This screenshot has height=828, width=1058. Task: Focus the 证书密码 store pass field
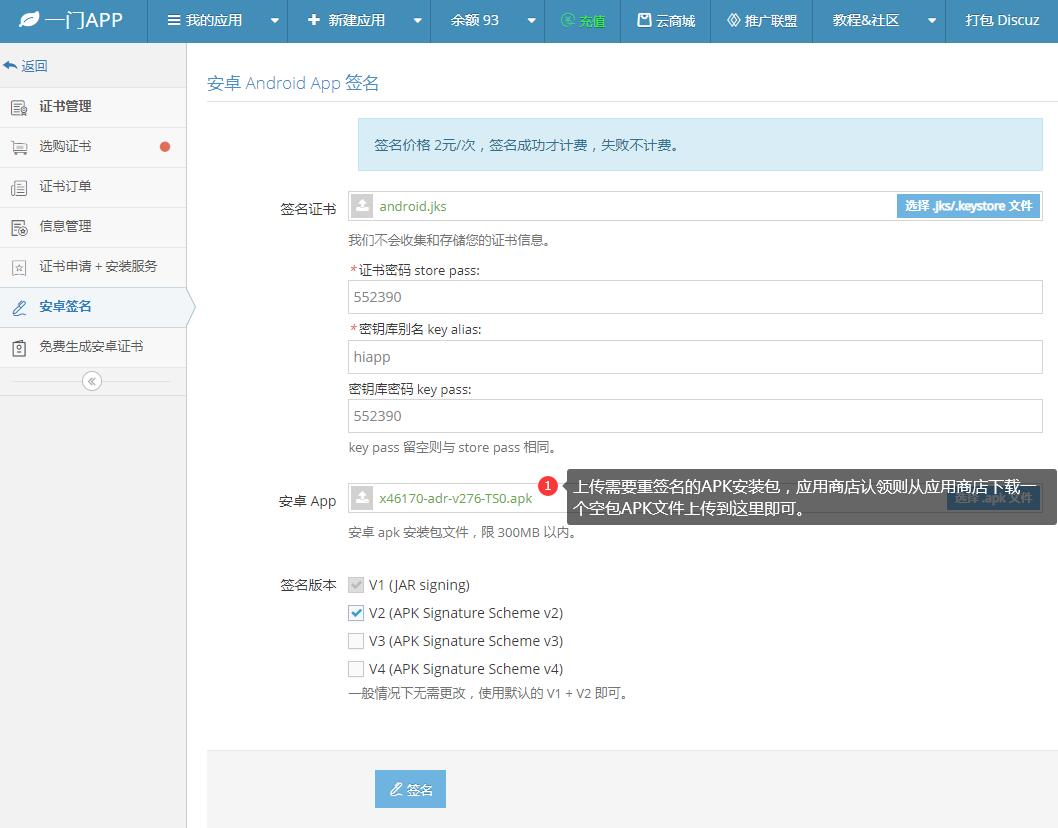(695, 297)
